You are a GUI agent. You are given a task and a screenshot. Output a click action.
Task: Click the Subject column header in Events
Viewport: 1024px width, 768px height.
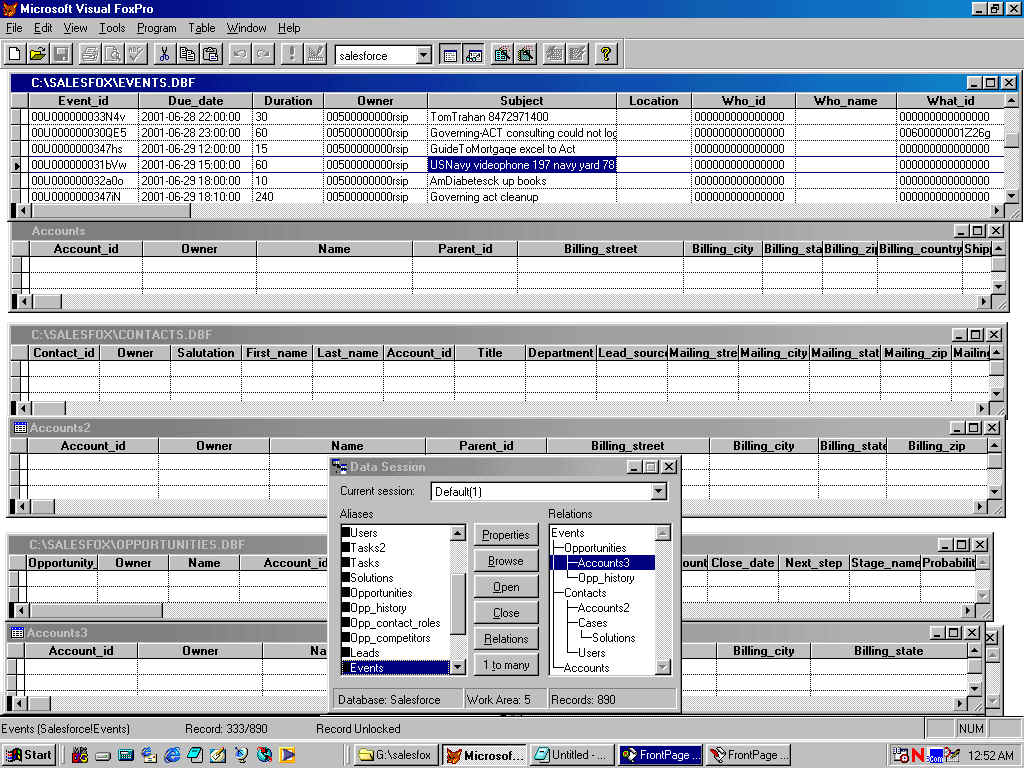pyautogui.click(x=522, y=101)
